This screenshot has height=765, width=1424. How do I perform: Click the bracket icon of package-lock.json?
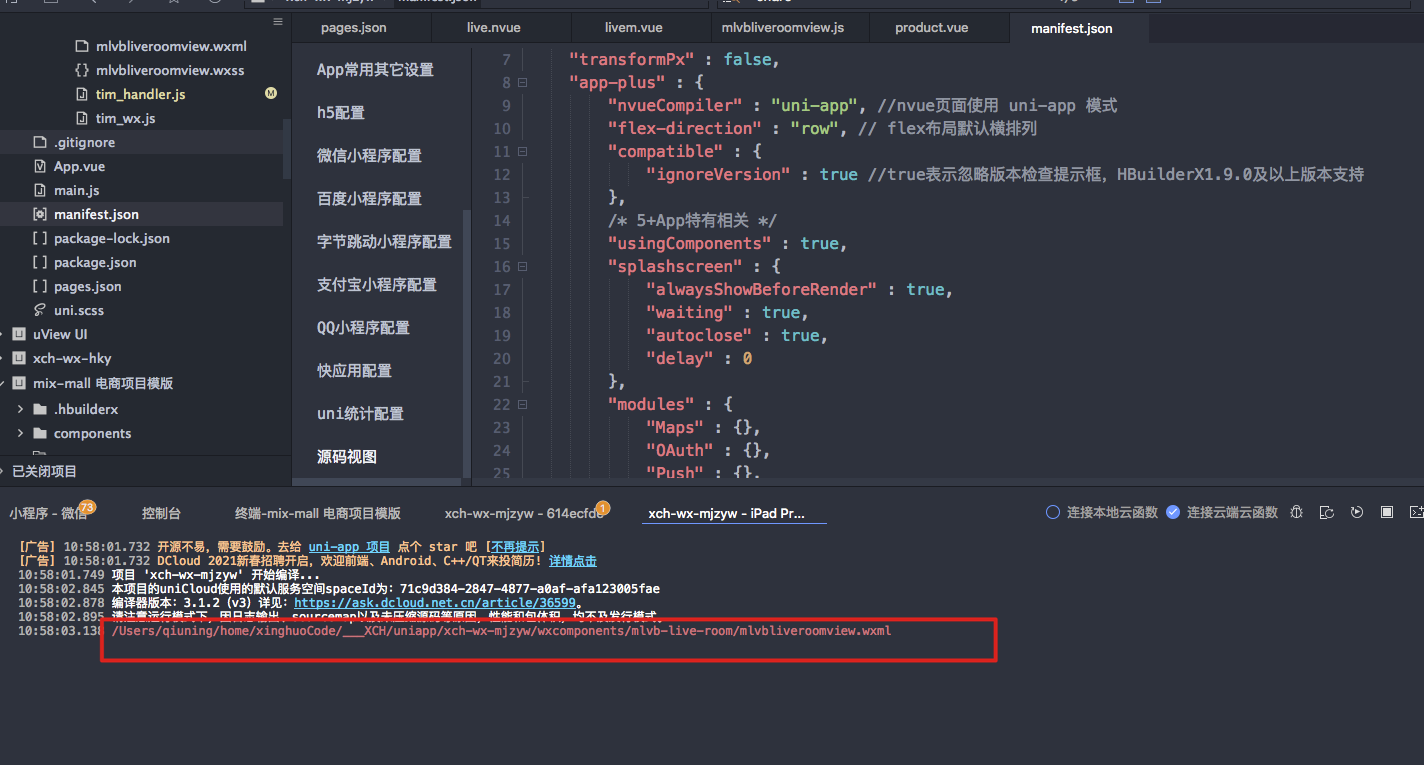click(x=40, y=238)
